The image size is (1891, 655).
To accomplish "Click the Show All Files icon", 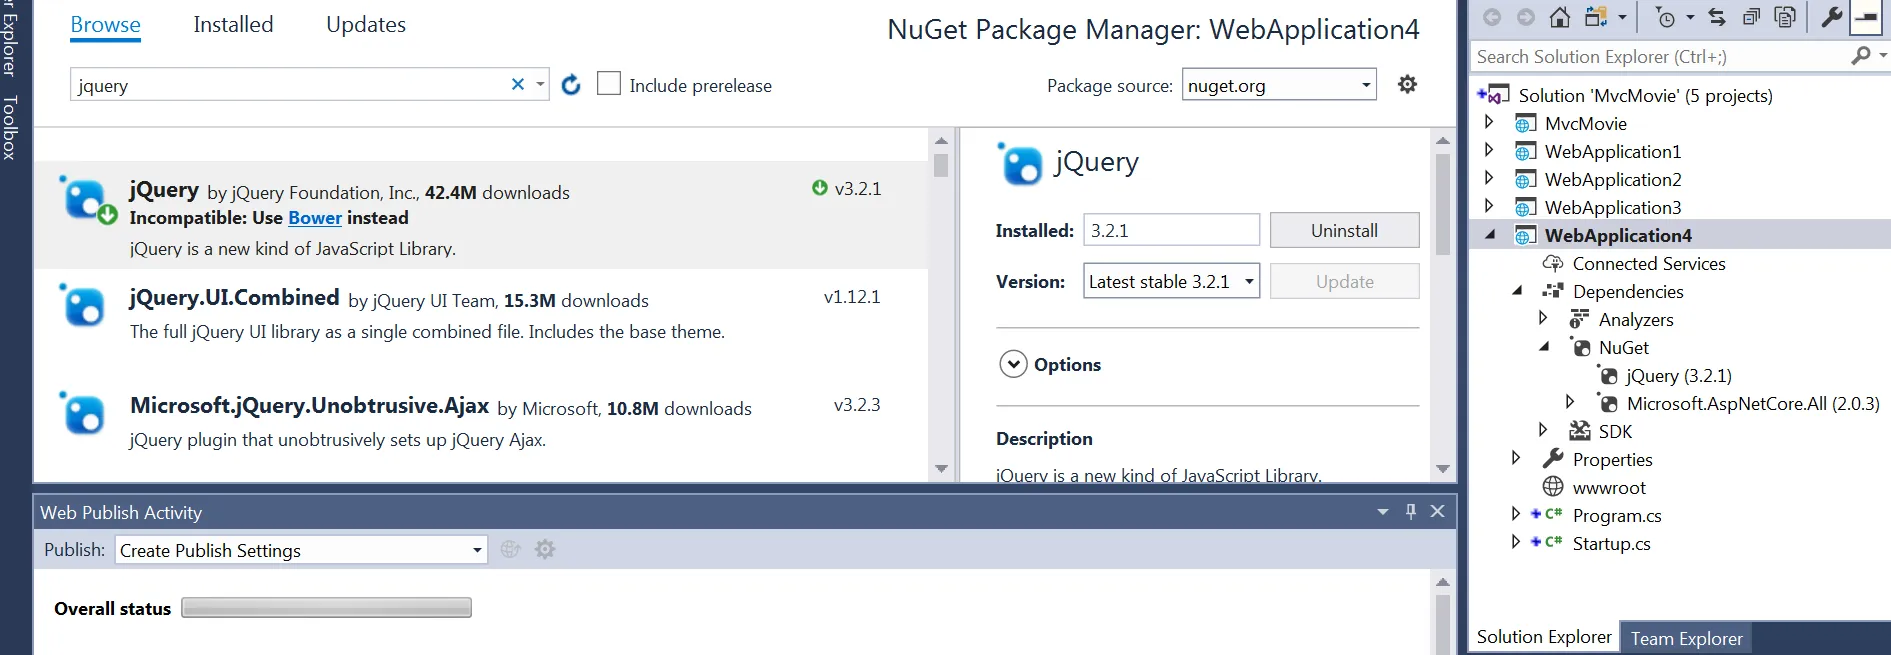I will click(x=1785, y=17).
